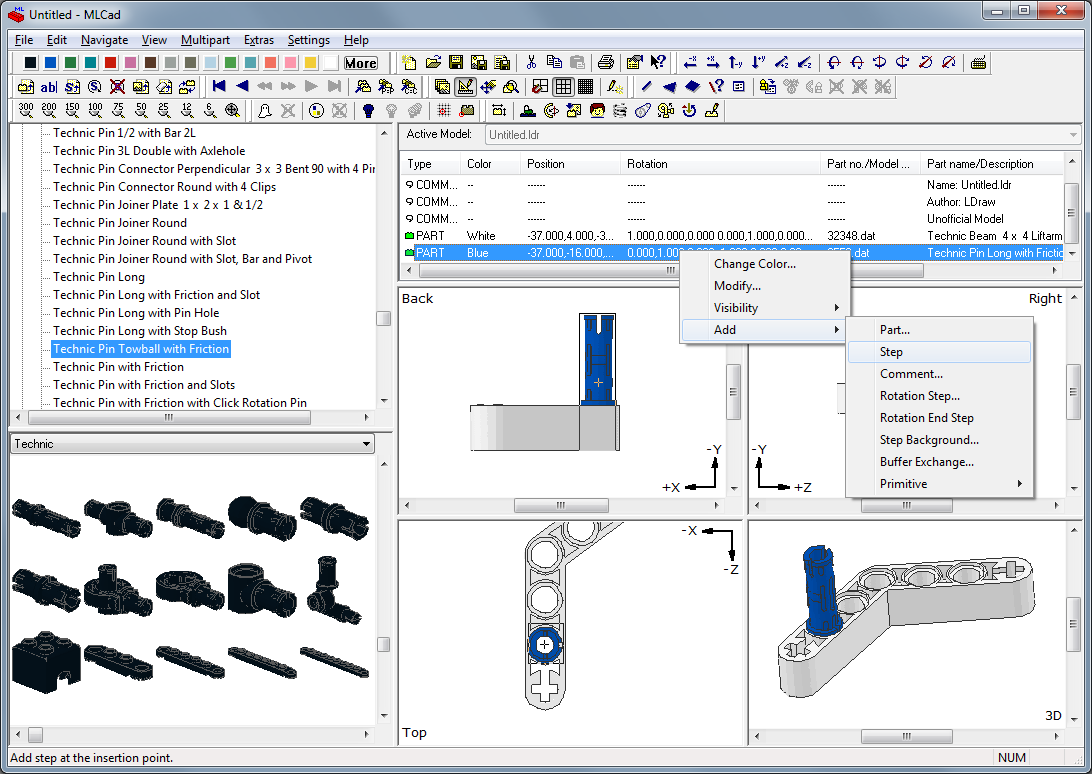The image size is (1092, 774).
Task: Click the Type column header
Action: click(x=431, y=164)
